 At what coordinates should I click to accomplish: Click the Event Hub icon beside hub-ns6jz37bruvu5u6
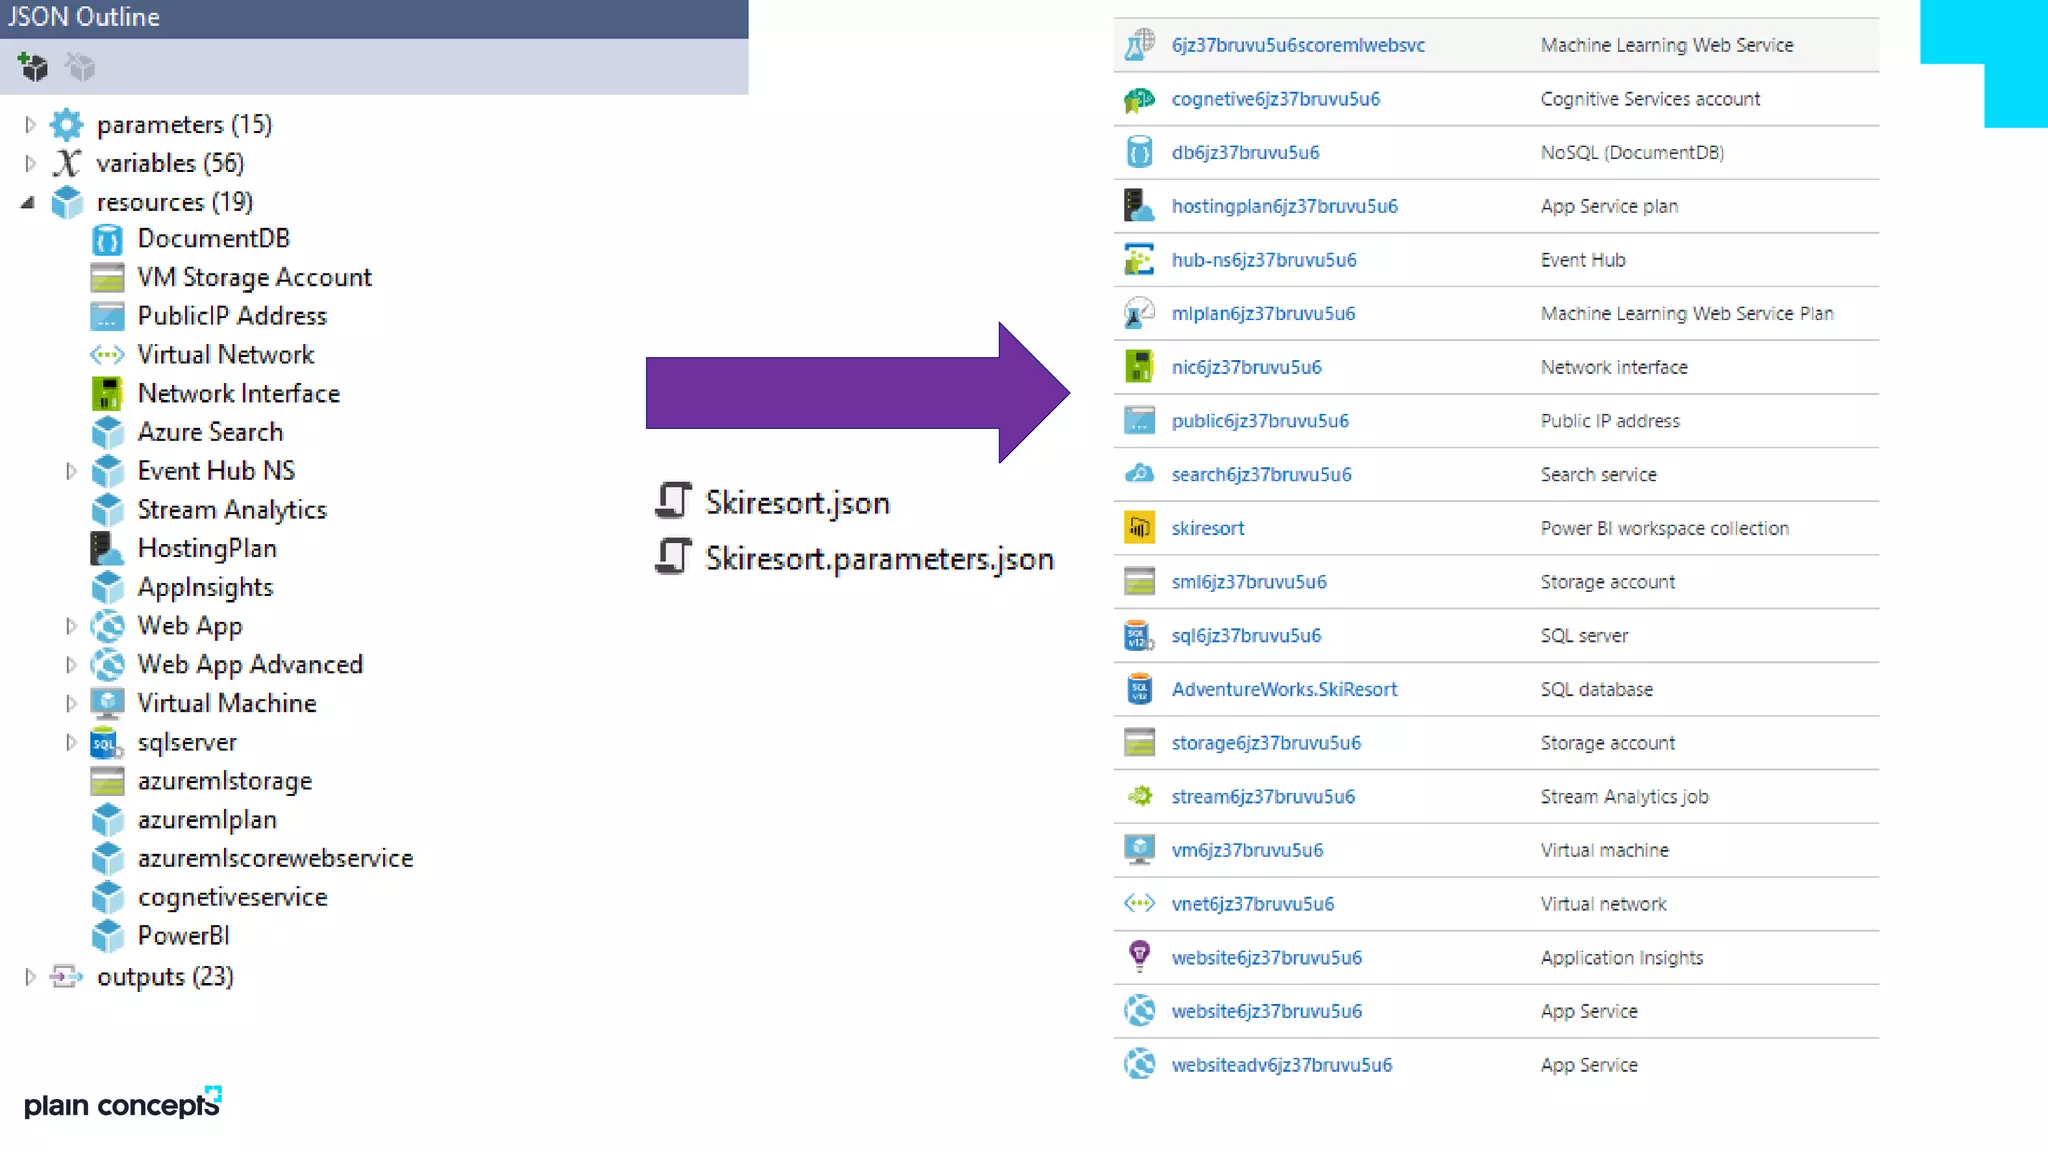1139,260
